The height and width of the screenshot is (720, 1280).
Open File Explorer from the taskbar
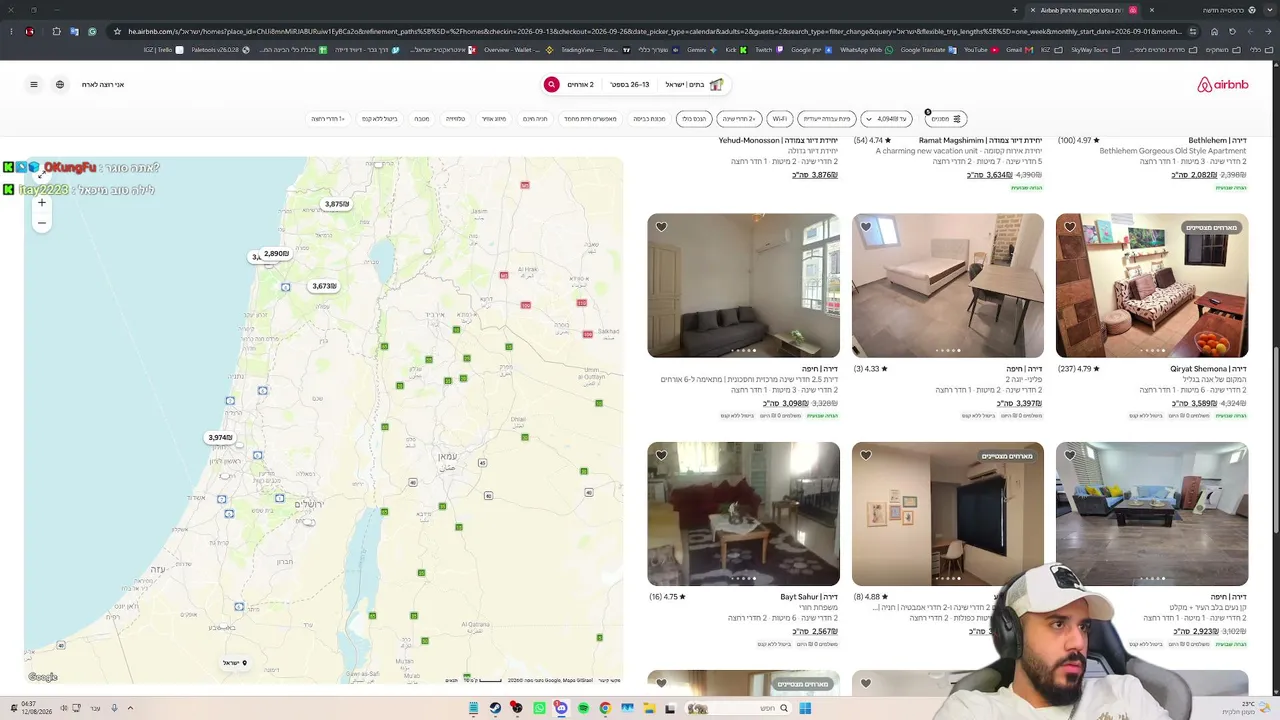pos(649,708)
